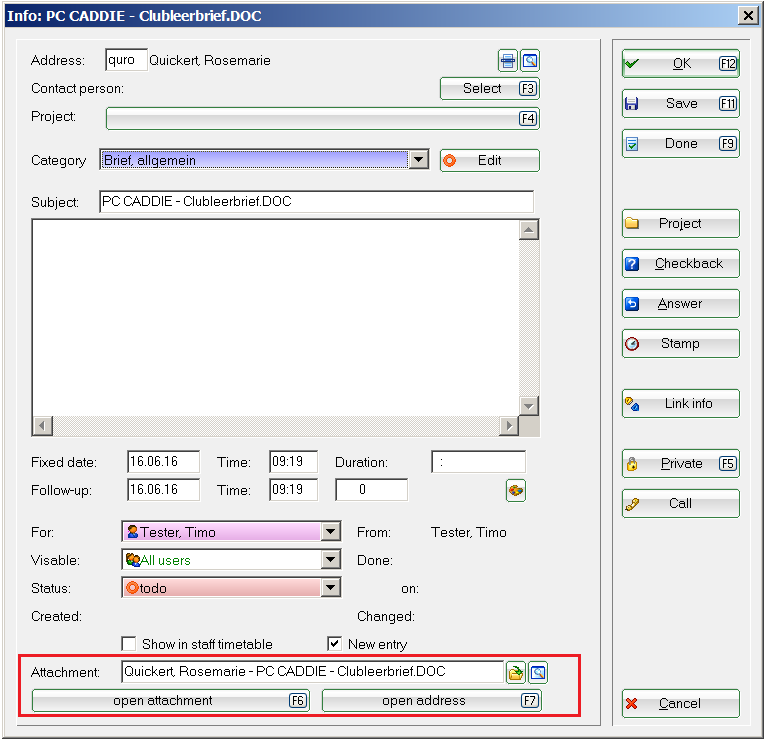Viewport: 765px width, 740px height.
Task: Click the folder browse icon beside Attachment
Action: coord(516,673)
